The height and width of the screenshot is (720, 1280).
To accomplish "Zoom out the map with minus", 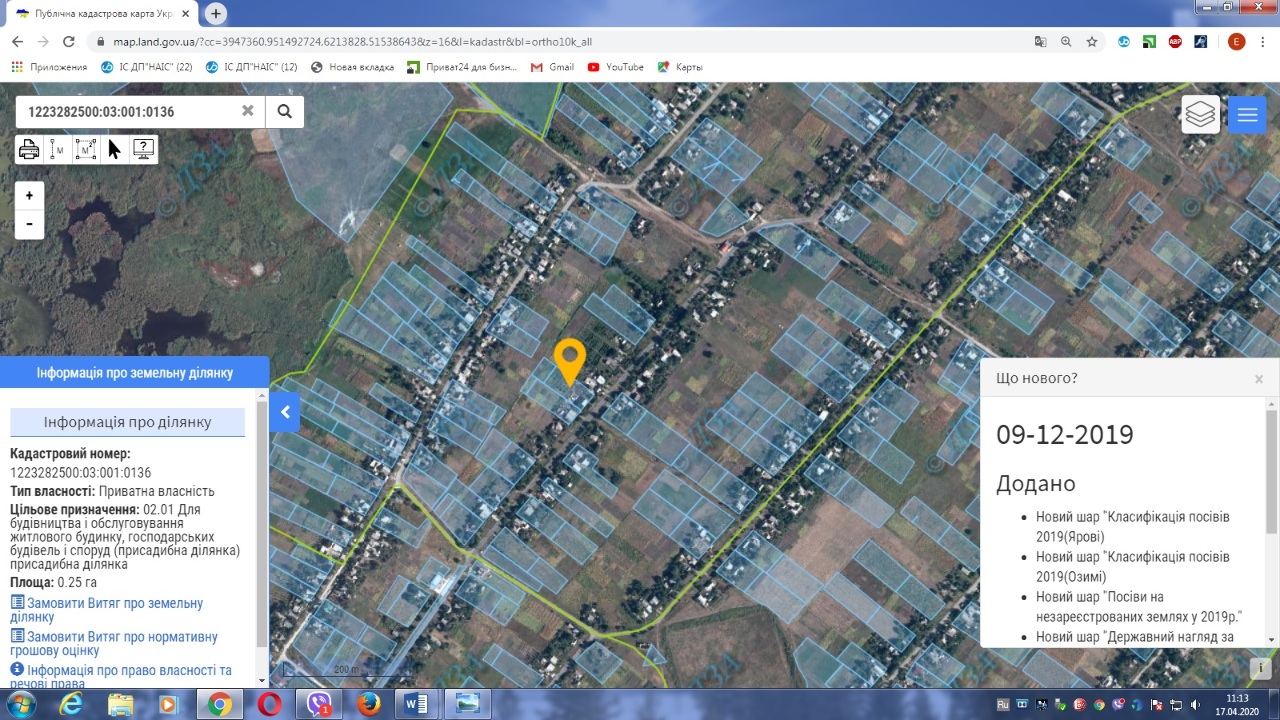I will coord(29,224).
